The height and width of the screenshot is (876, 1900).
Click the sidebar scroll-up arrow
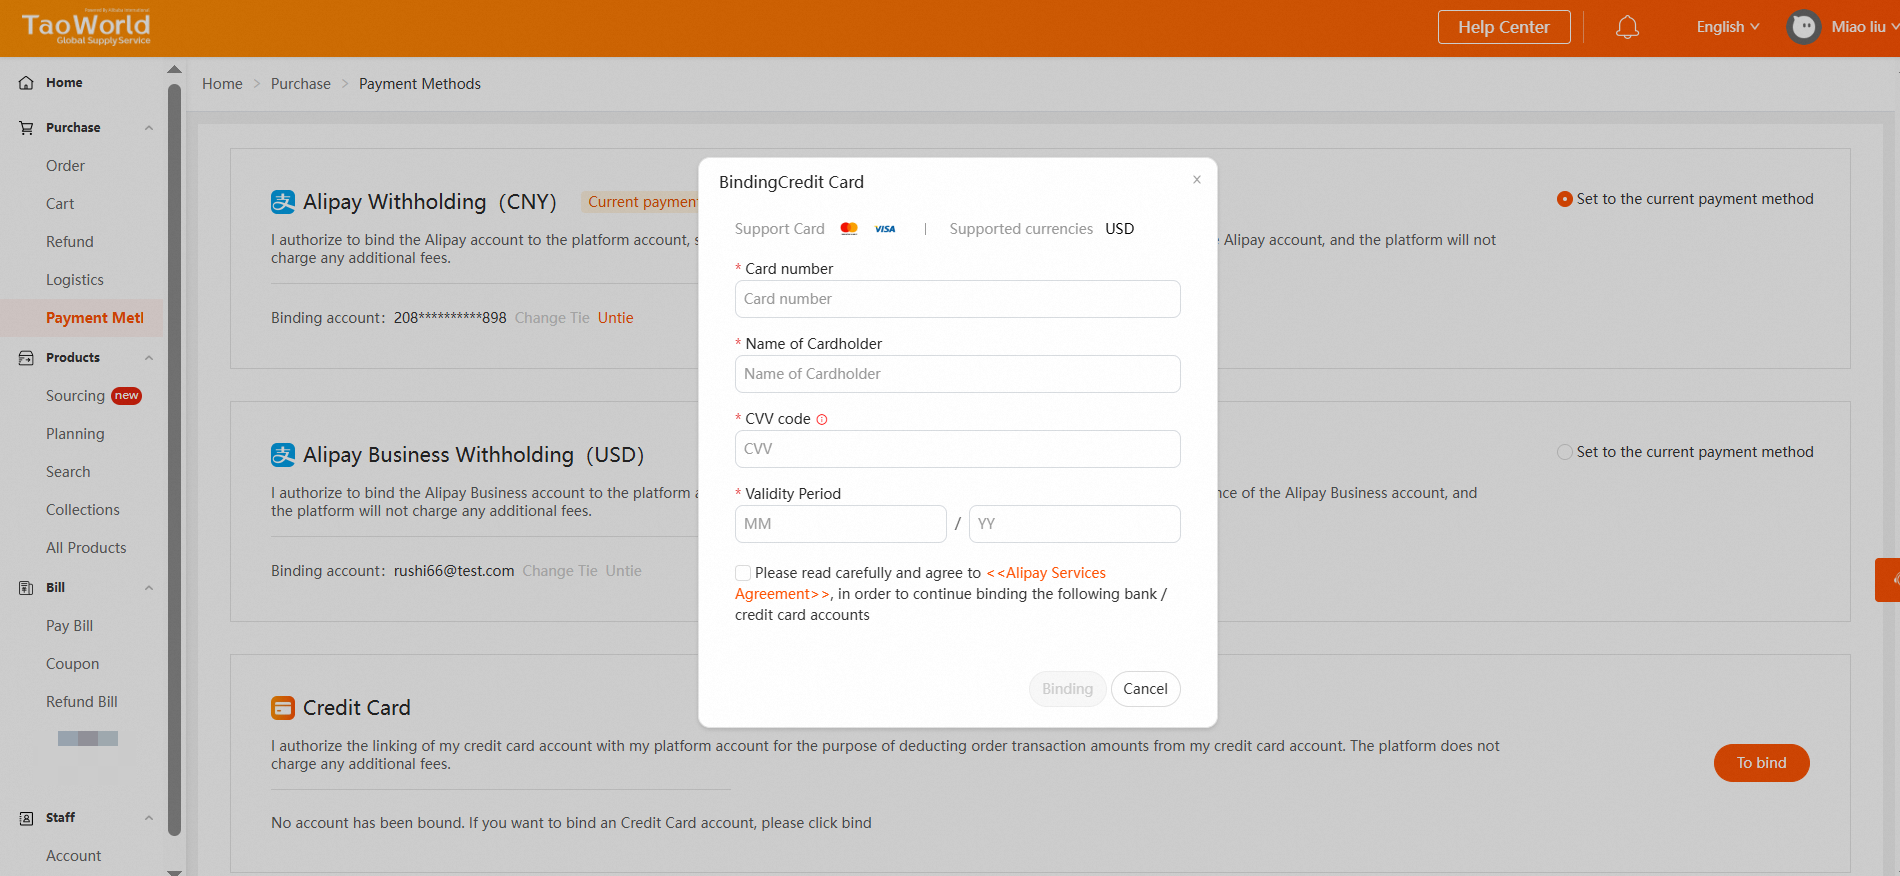point(174,70)
